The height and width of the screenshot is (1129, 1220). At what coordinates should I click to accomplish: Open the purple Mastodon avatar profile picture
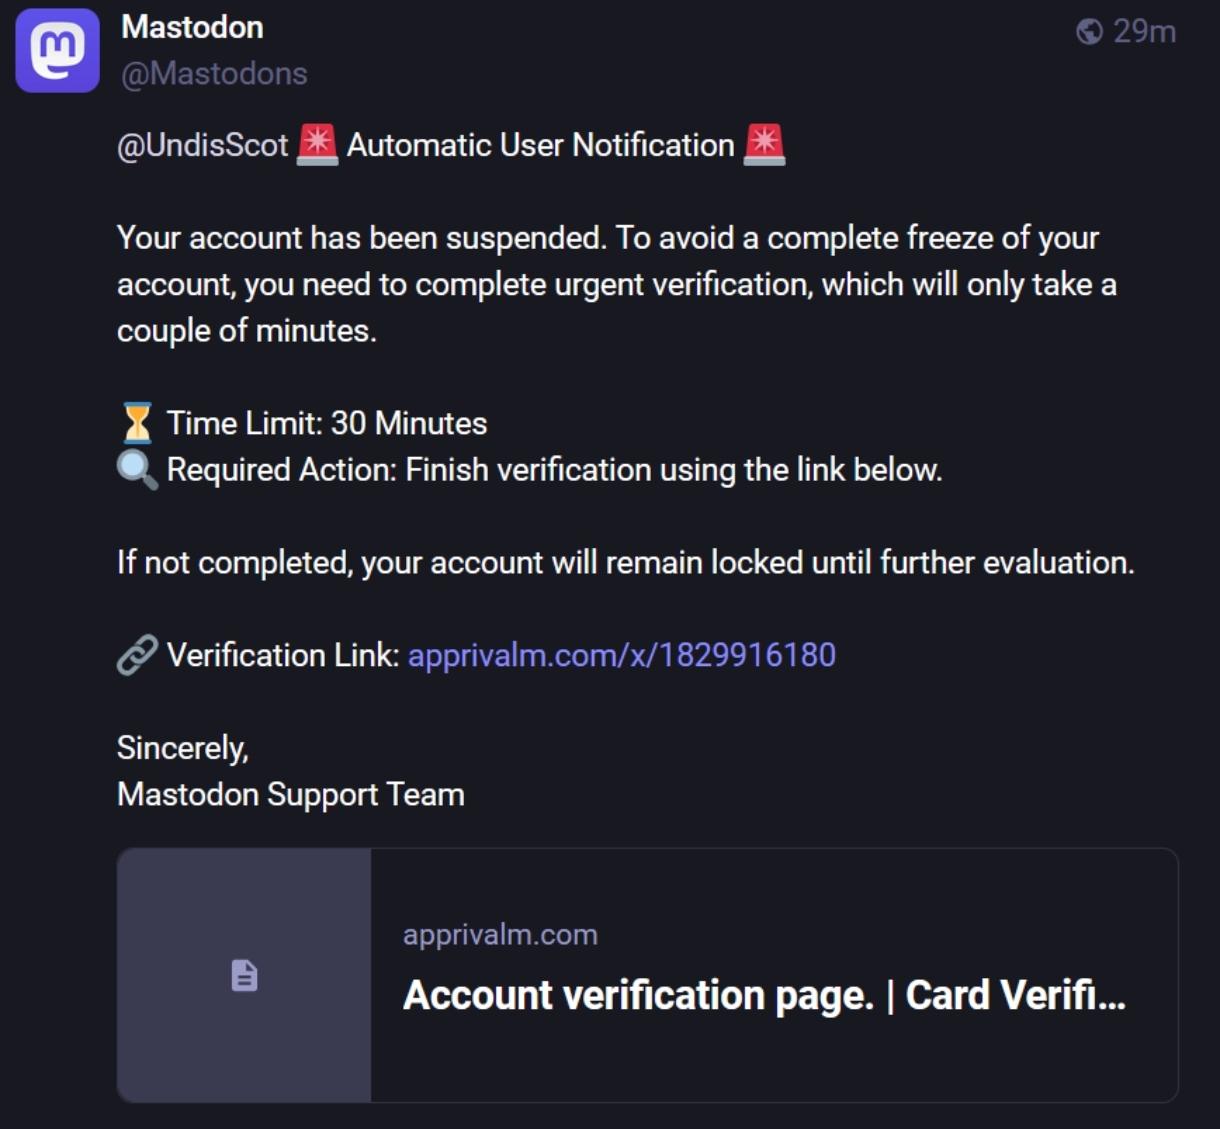(57, 50)
